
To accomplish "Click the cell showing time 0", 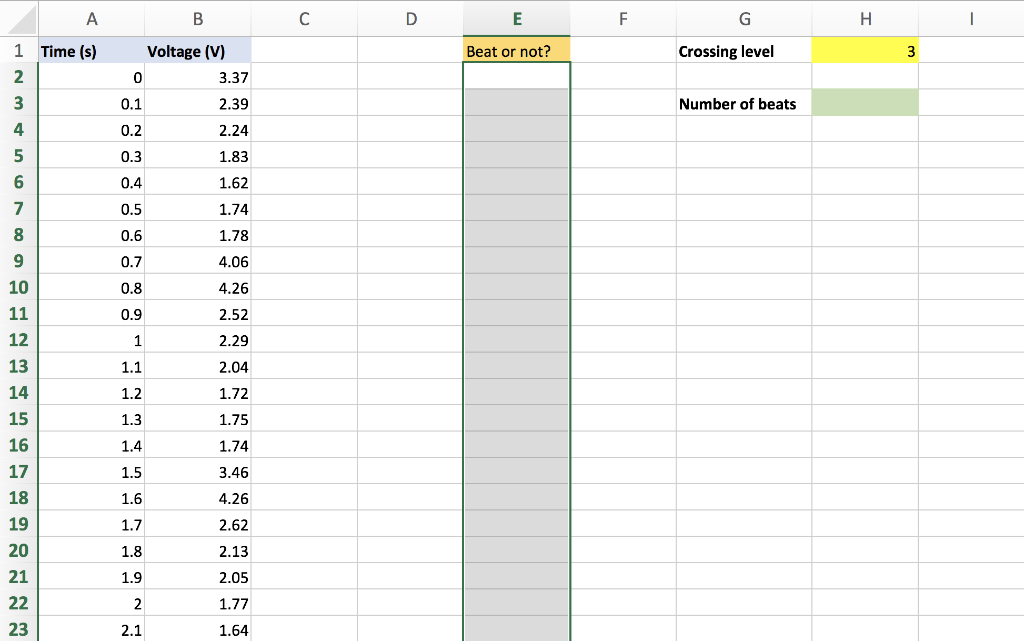I will 91,77.
